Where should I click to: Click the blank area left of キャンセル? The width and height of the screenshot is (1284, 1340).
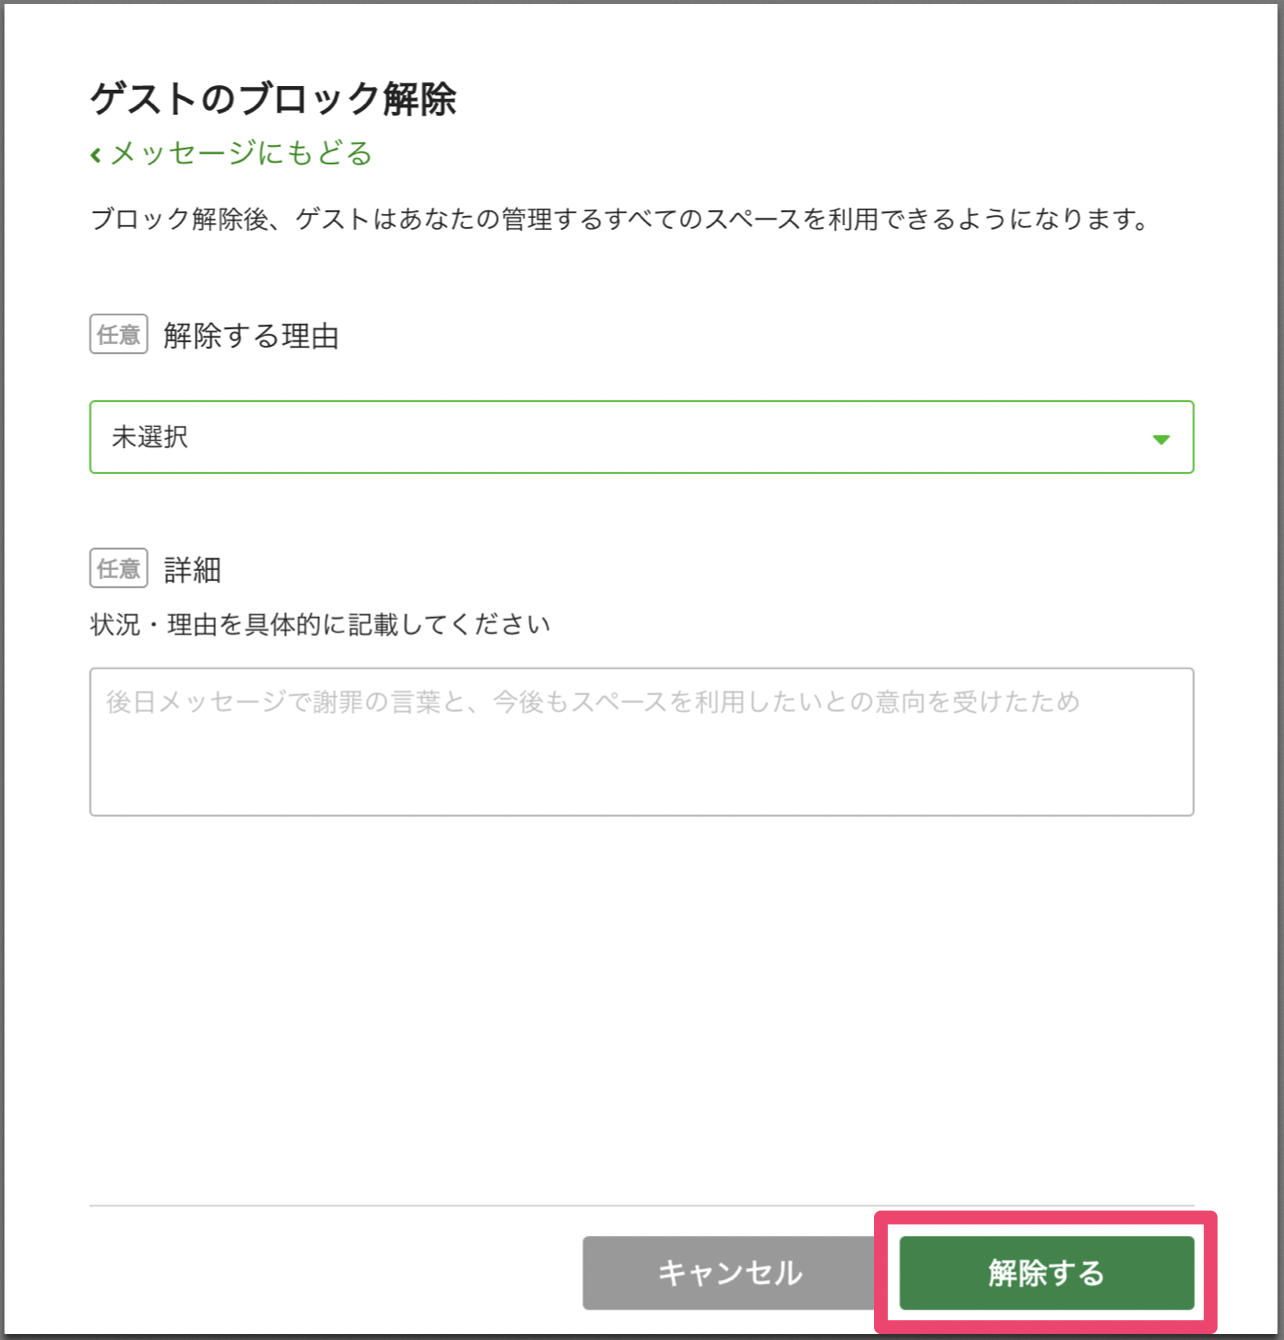point(330,1272)
